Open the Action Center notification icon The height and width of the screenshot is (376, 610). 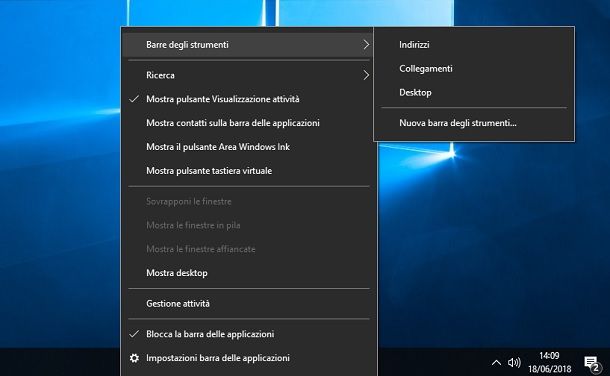pyautogui.click(x=592, y=364)
